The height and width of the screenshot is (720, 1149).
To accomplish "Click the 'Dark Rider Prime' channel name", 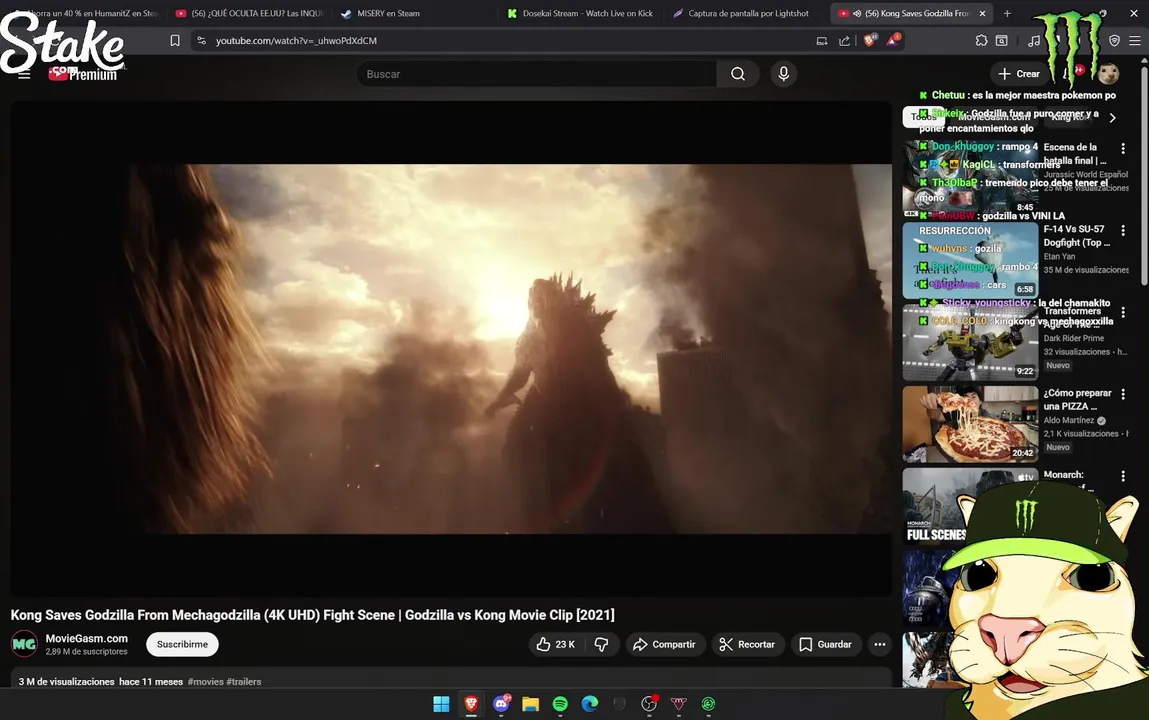I will (x=1074, y=338).
